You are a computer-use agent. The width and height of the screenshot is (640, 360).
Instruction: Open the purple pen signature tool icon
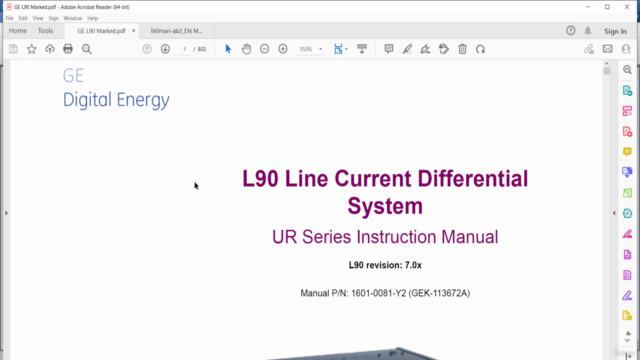click(x=627, y=295)
